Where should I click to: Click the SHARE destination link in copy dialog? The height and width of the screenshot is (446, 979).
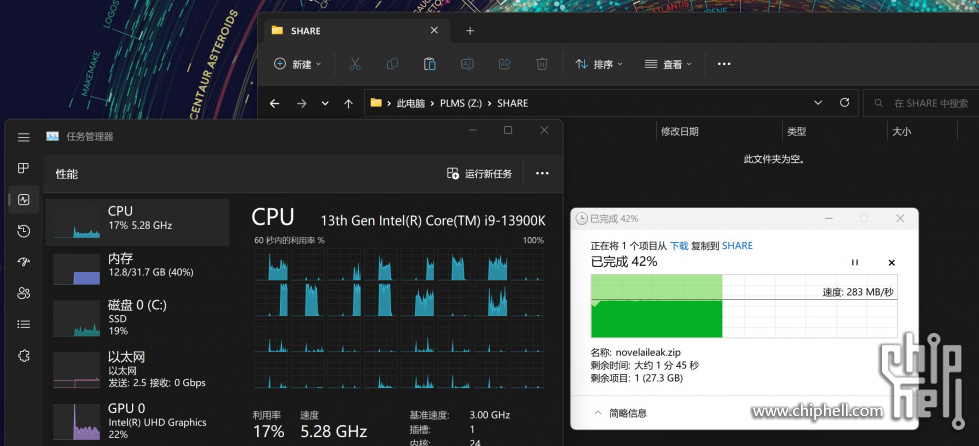(x=737, y=246)
